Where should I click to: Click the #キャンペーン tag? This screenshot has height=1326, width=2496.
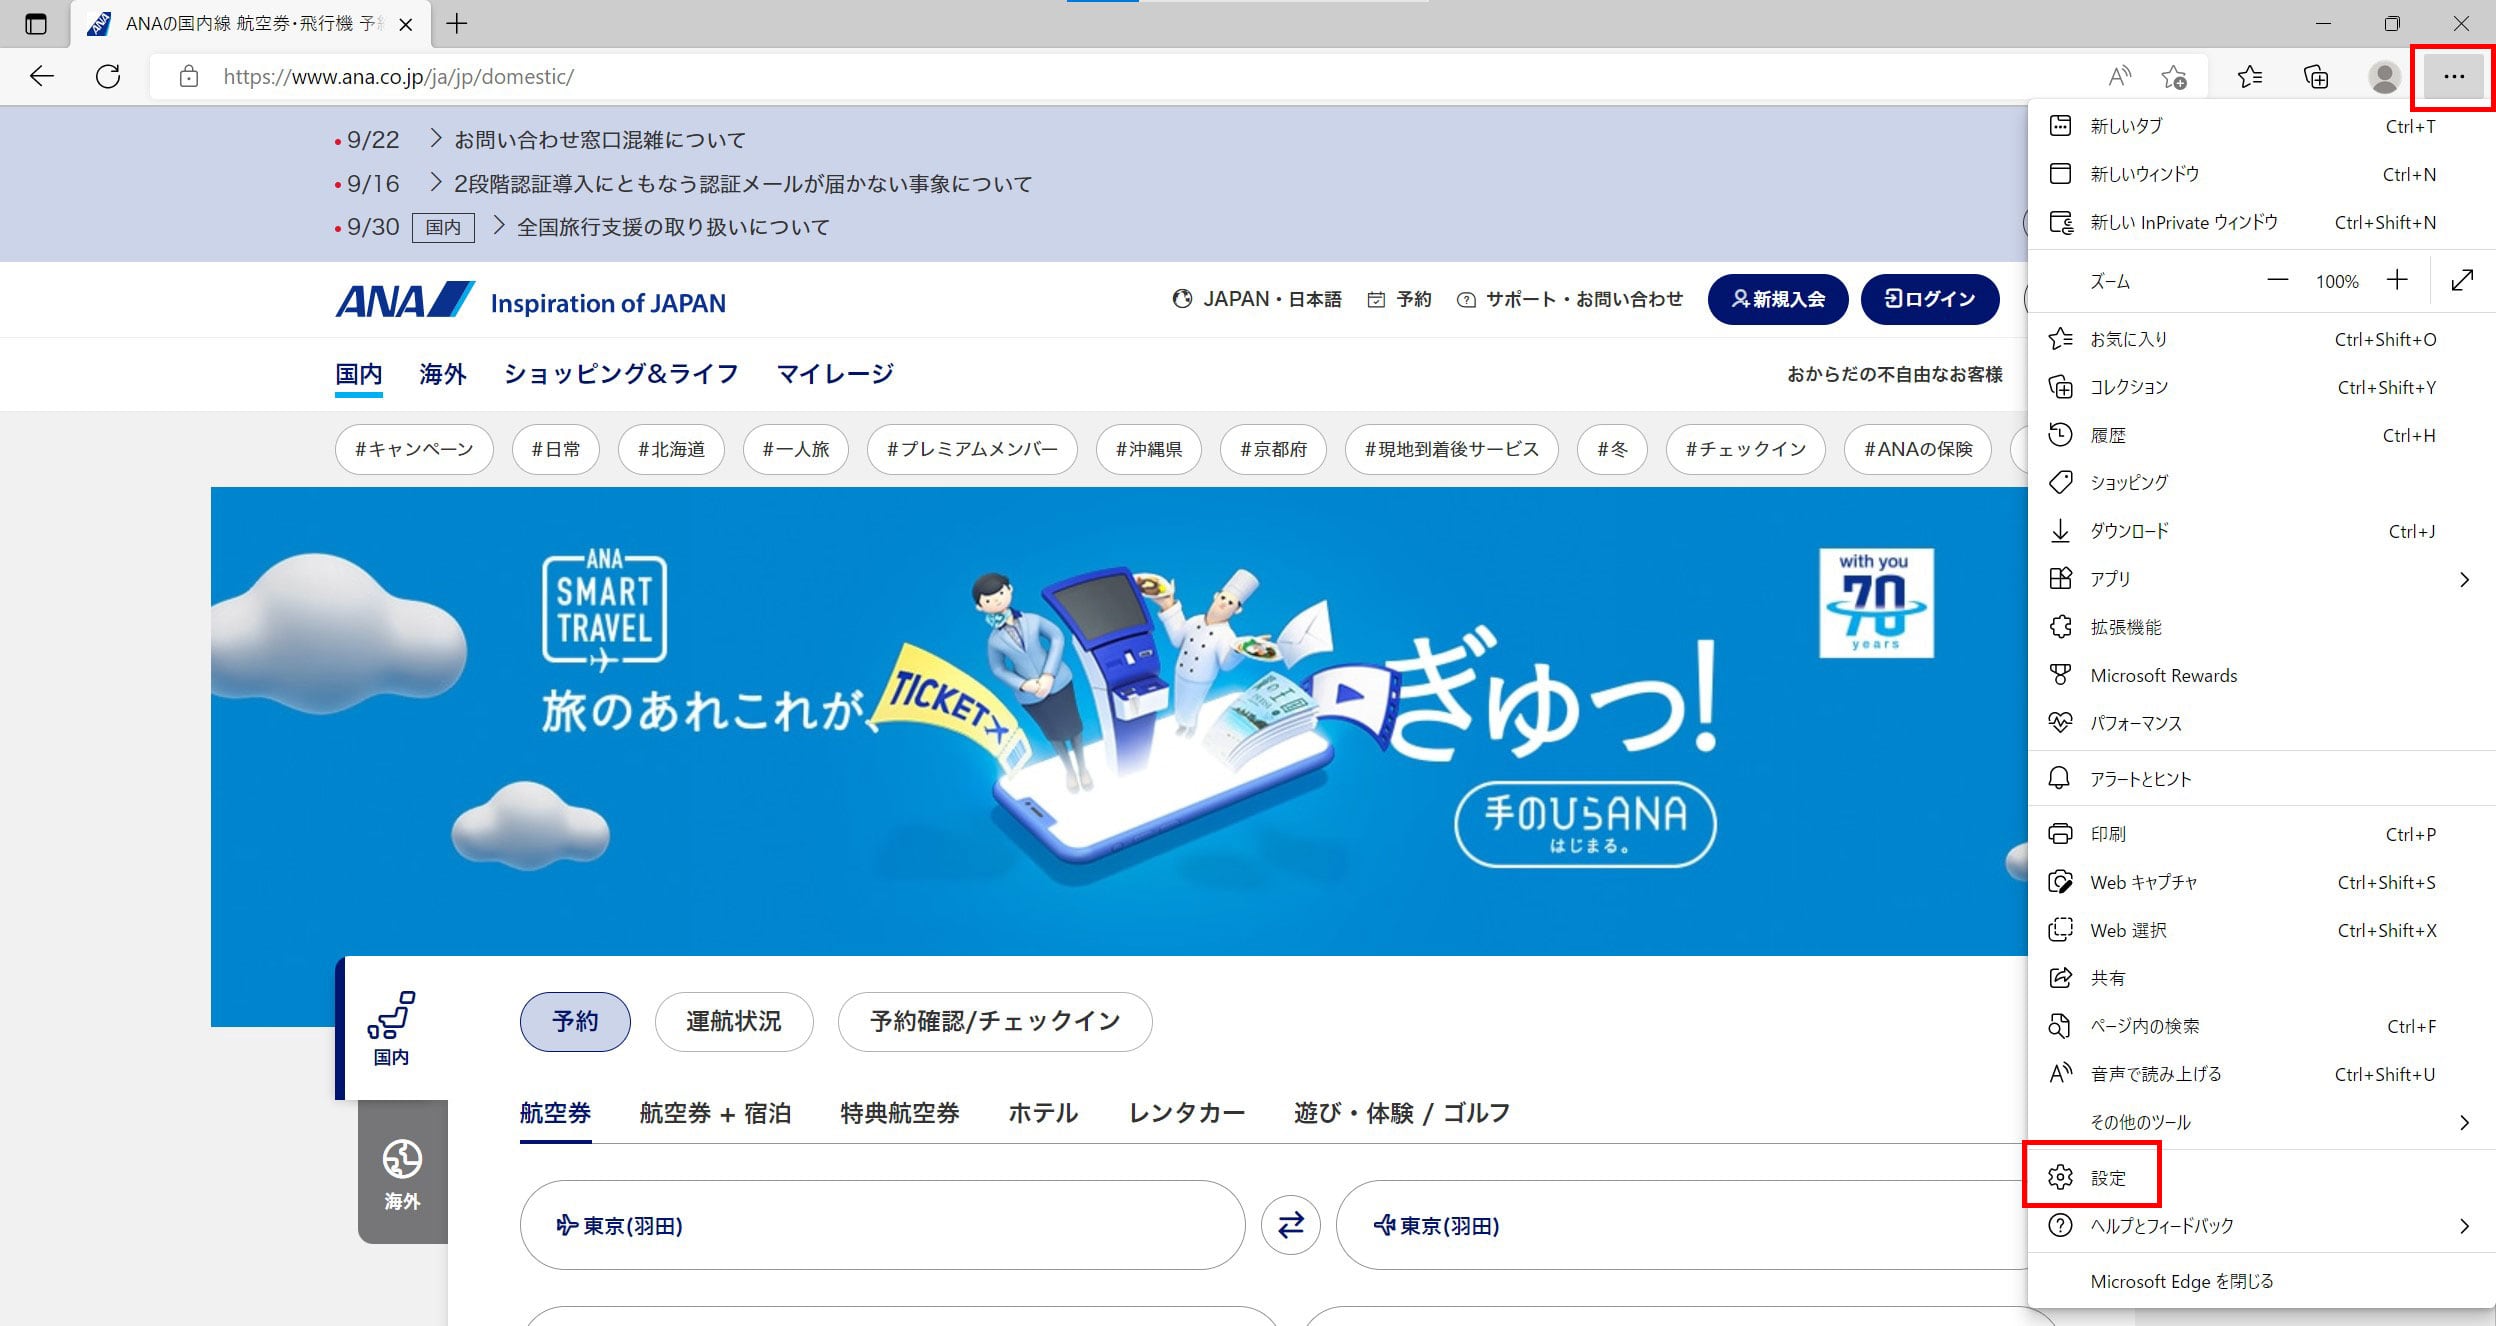(414, 449)
